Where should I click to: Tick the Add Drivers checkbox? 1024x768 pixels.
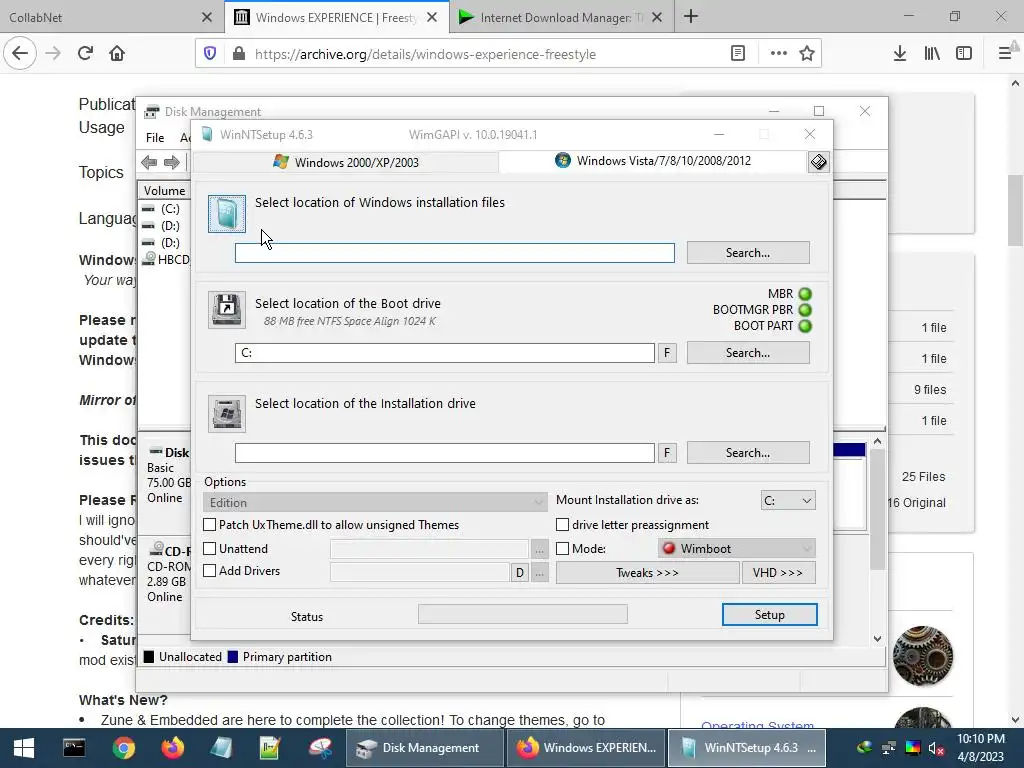click(x=210, y=571)
